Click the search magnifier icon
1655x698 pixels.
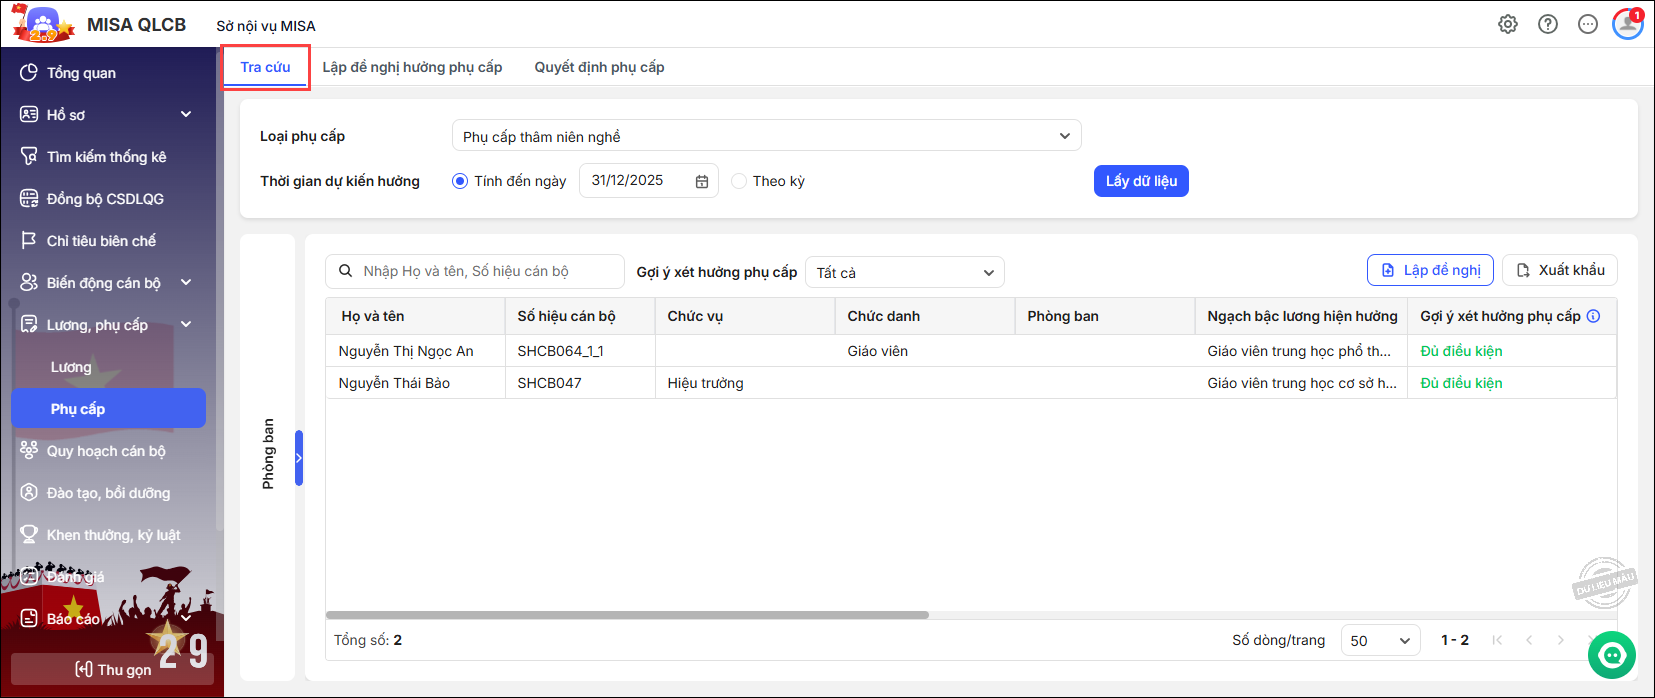346,271
